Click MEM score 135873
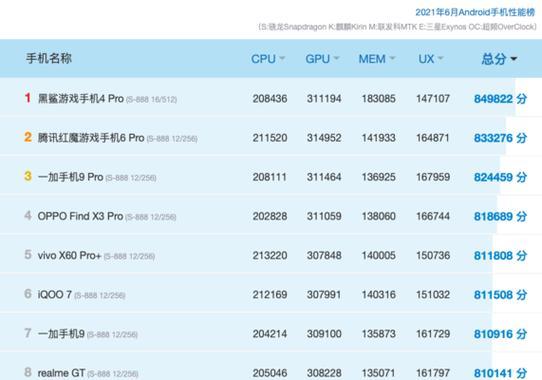The width and height of the screenshot is (542, 380). click(x=379, y=334)
